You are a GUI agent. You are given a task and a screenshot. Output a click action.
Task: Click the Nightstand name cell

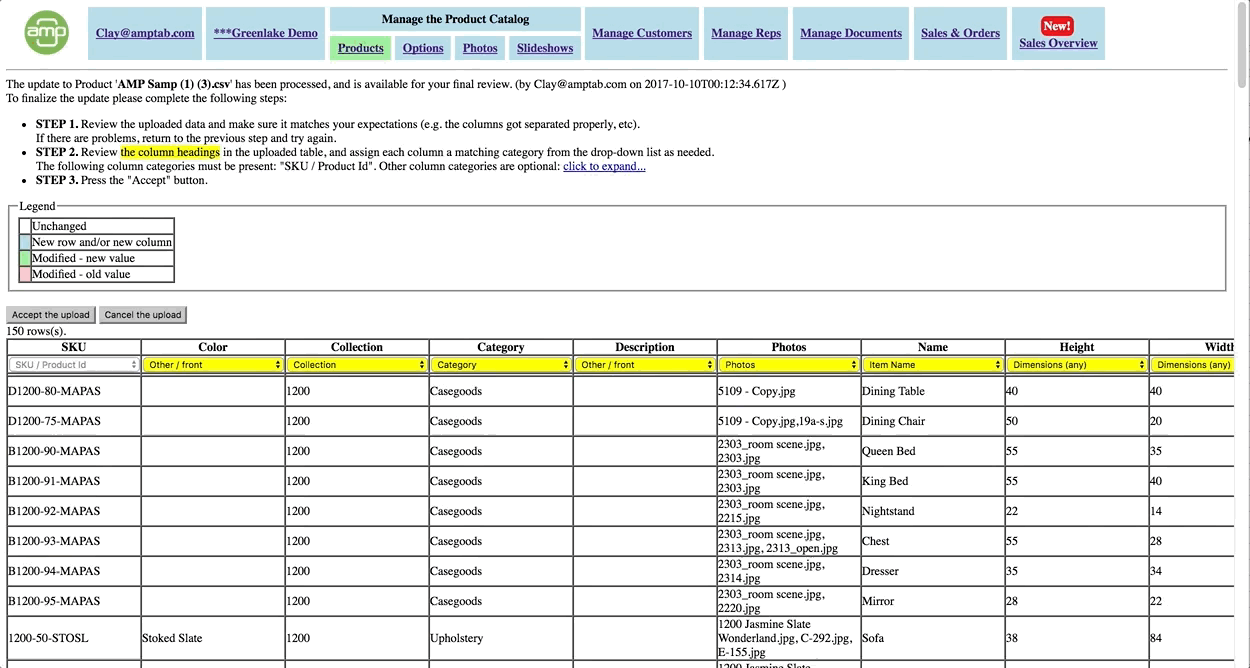(x=933, y=511)
